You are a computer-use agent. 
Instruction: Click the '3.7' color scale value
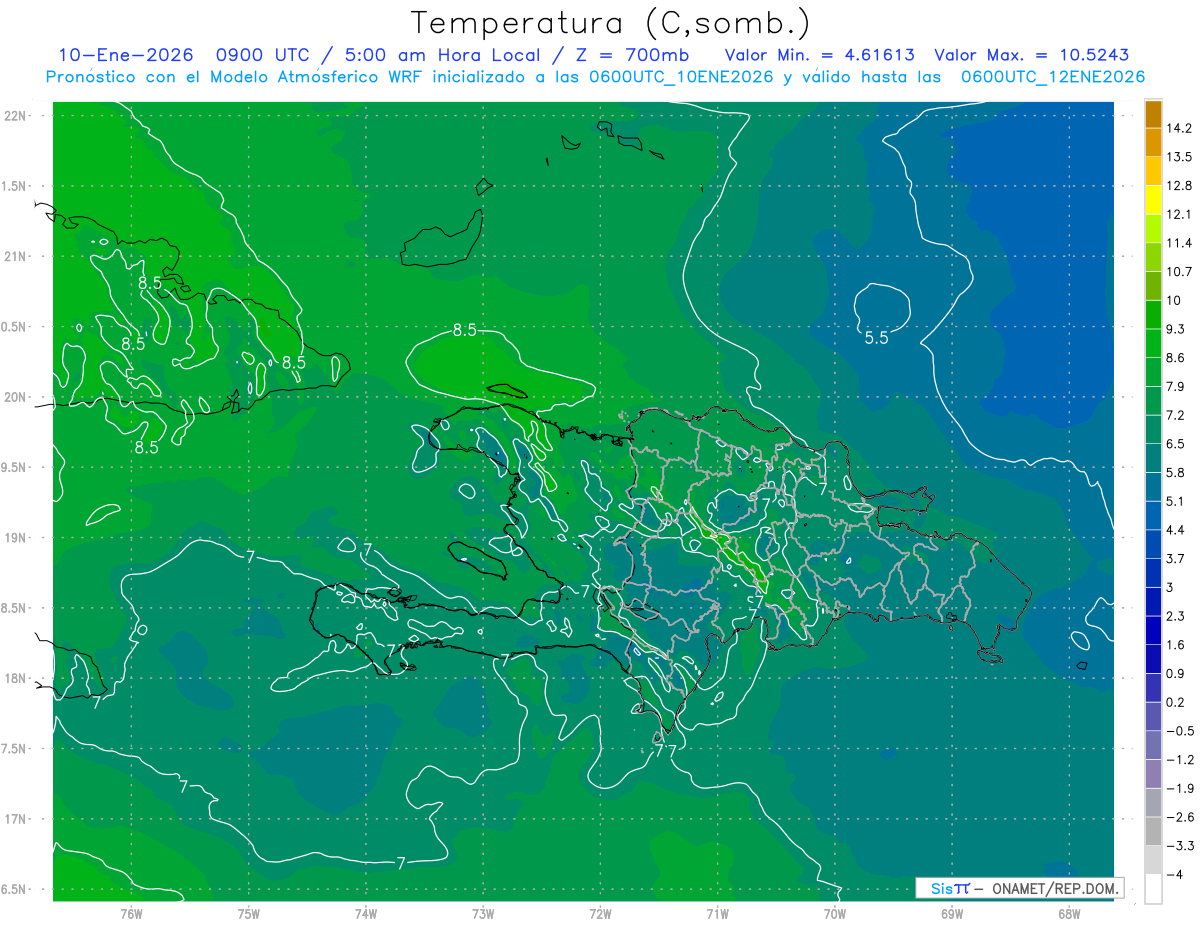pyautogui.click(x=1175, y=558)
